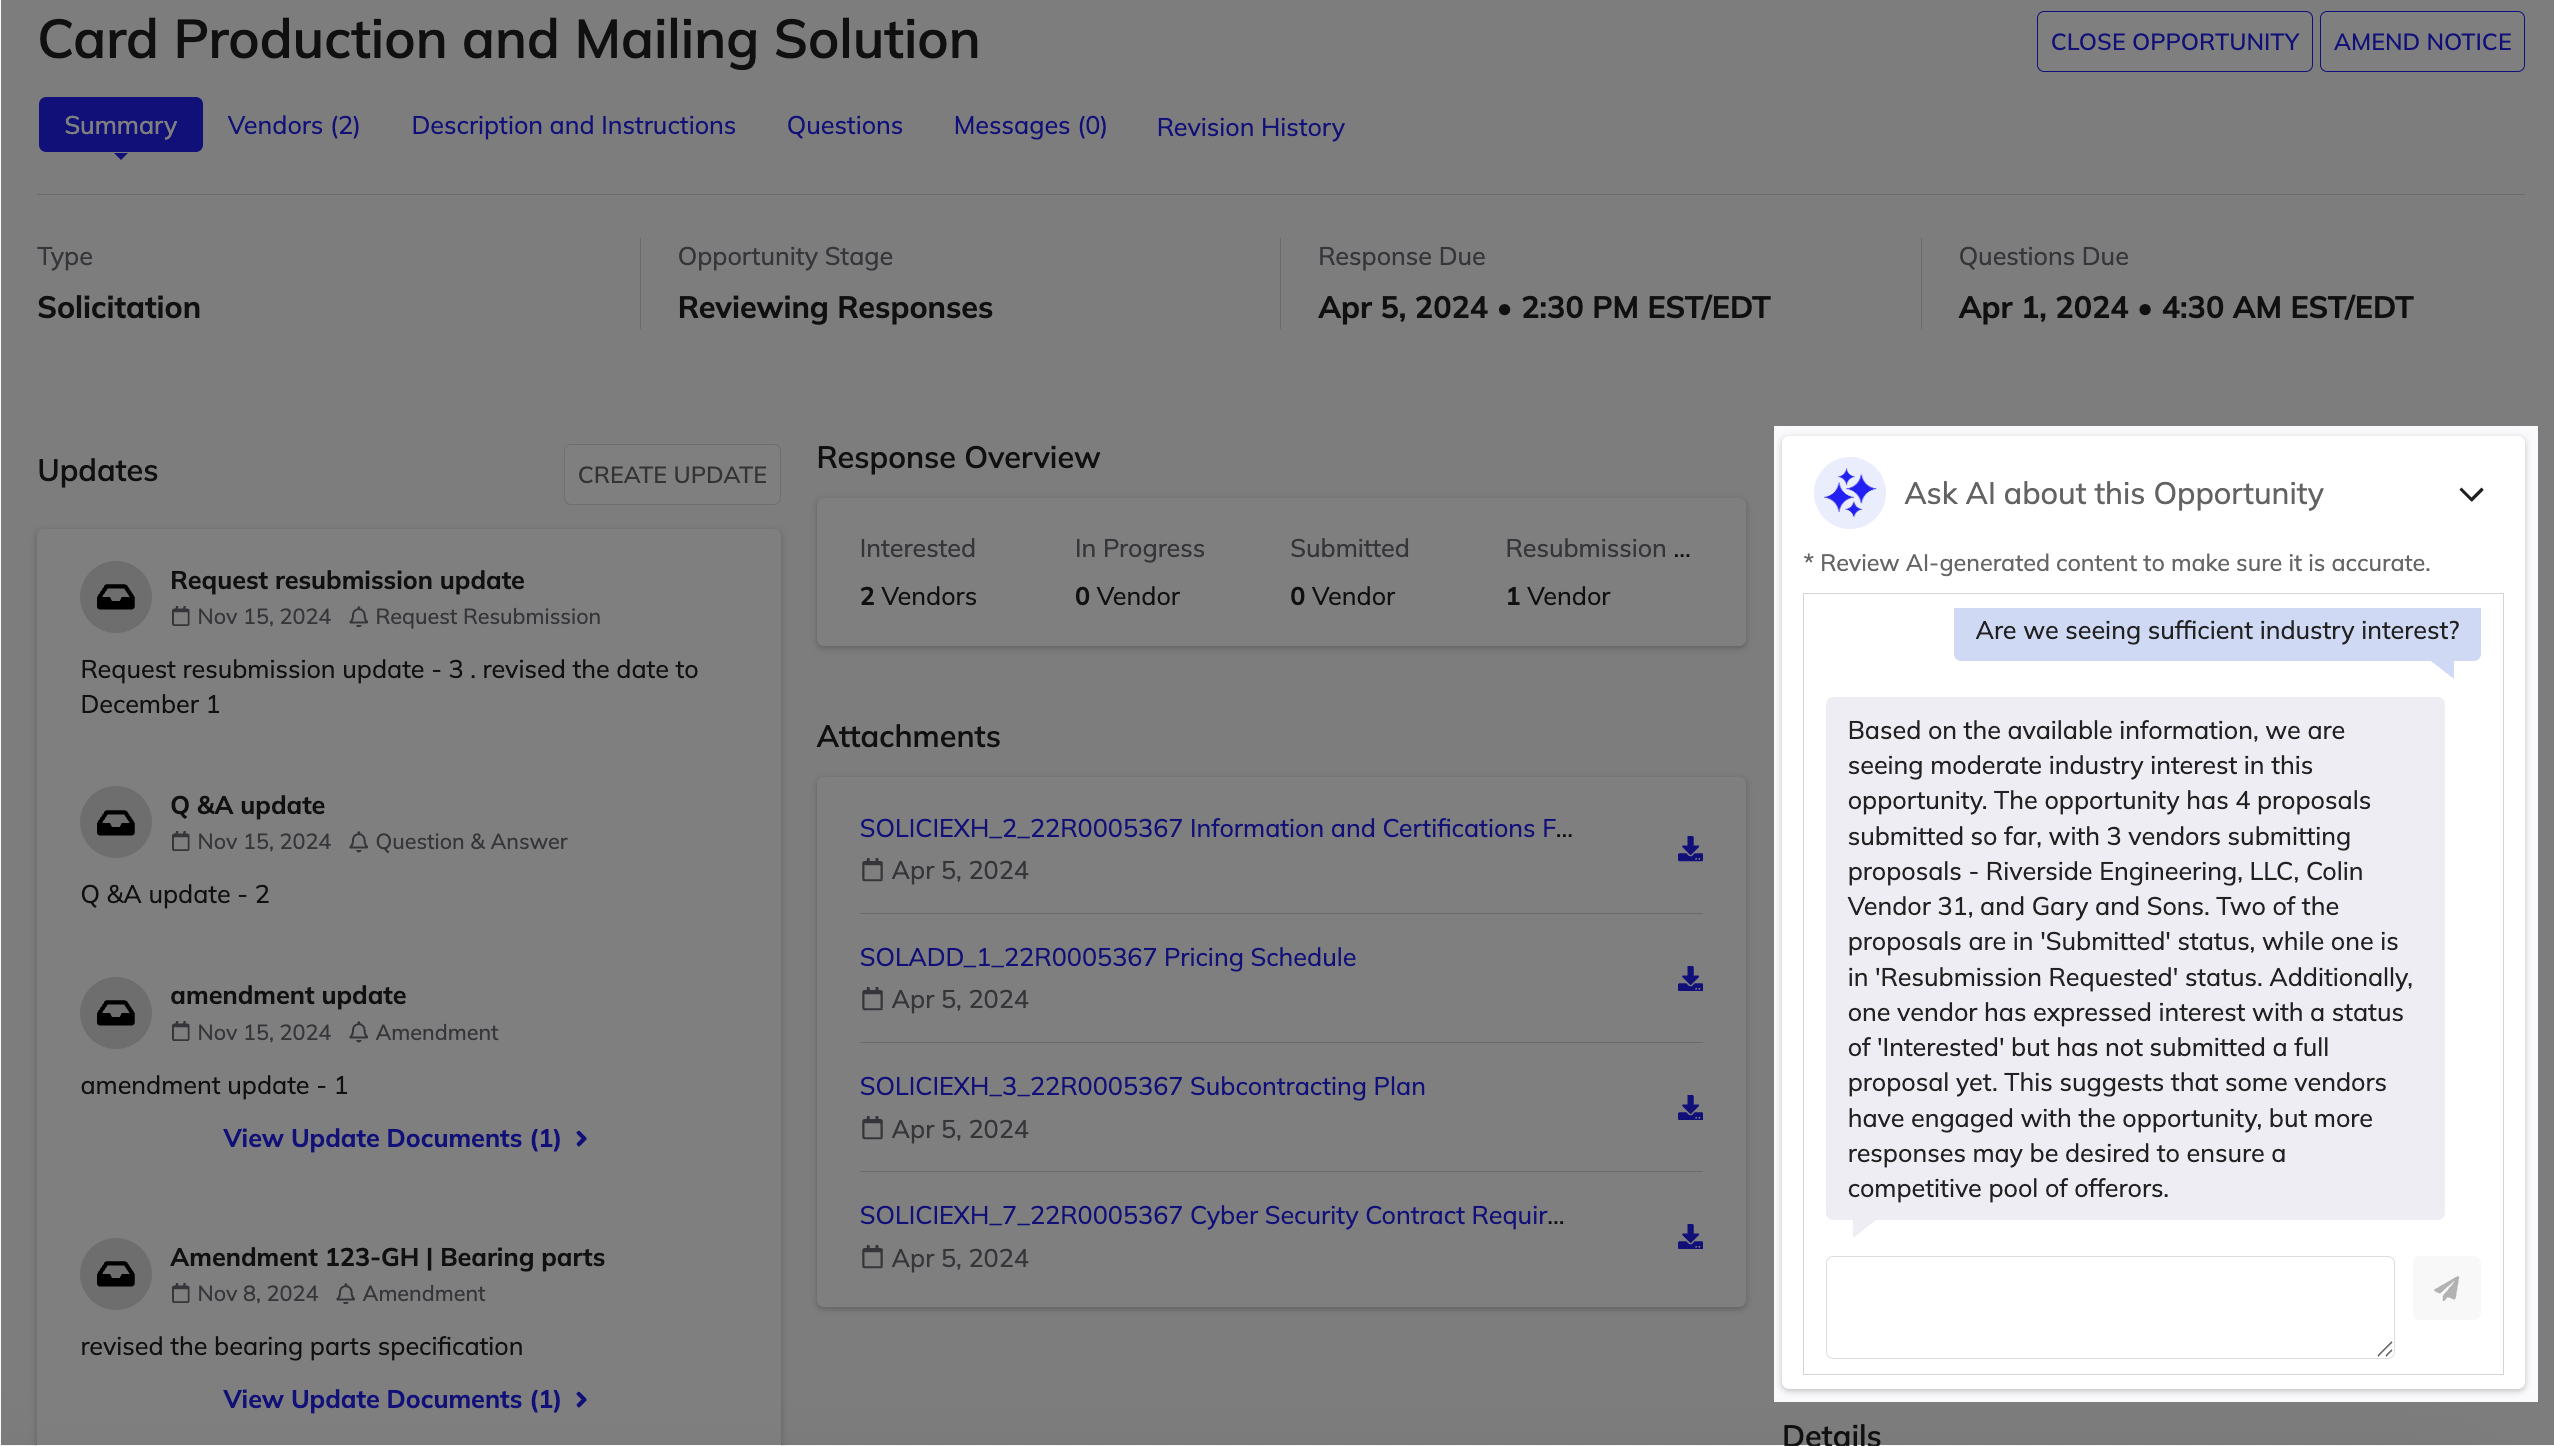The width and height of the screenshot is (2554, 1446).
Task: Expand View Update Documents under Bearing parts
Action: 405,1399
